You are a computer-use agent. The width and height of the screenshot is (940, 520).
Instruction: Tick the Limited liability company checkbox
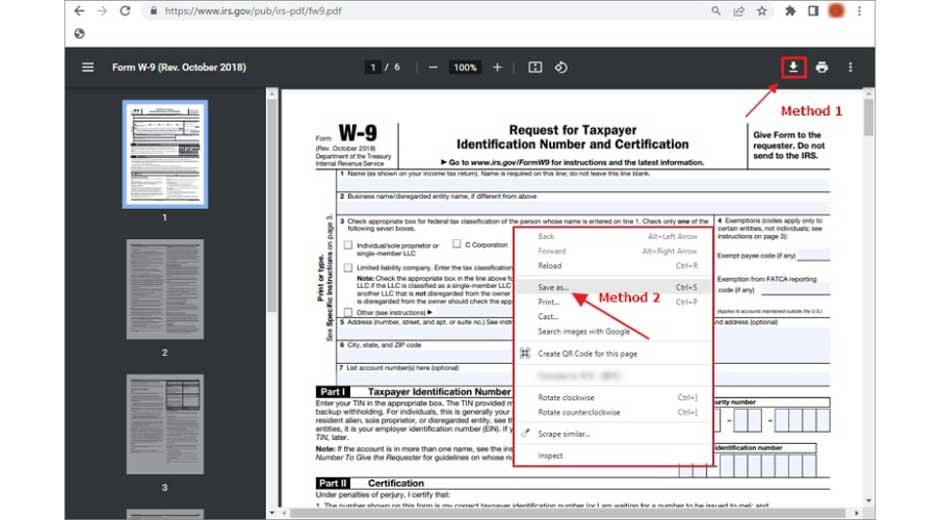(348, 268)
